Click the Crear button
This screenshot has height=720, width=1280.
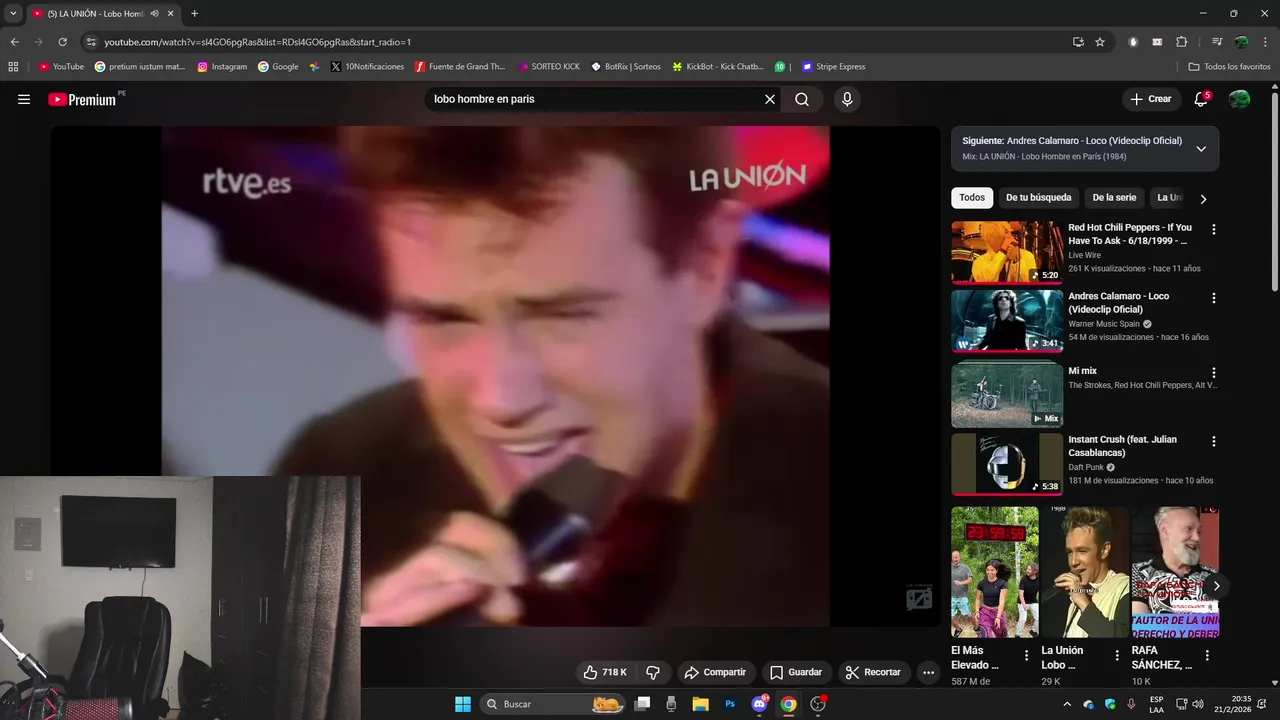1150,99
